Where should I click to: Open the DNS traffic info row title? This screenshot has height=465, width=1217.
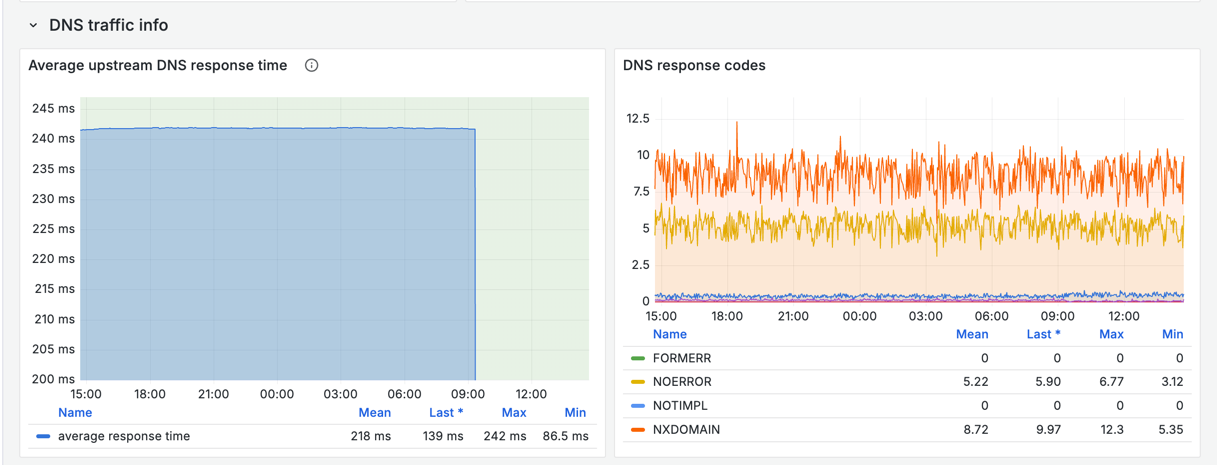108,25
